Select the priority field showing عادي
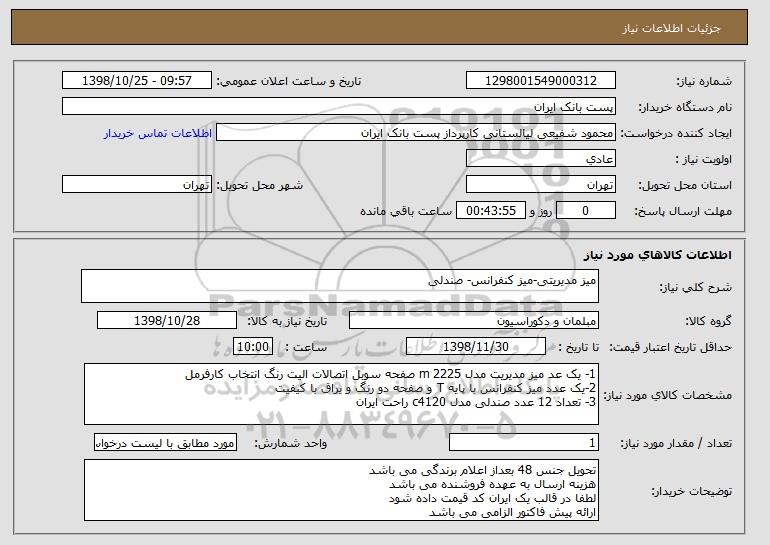The image size is (770, 545). (541, 159)
